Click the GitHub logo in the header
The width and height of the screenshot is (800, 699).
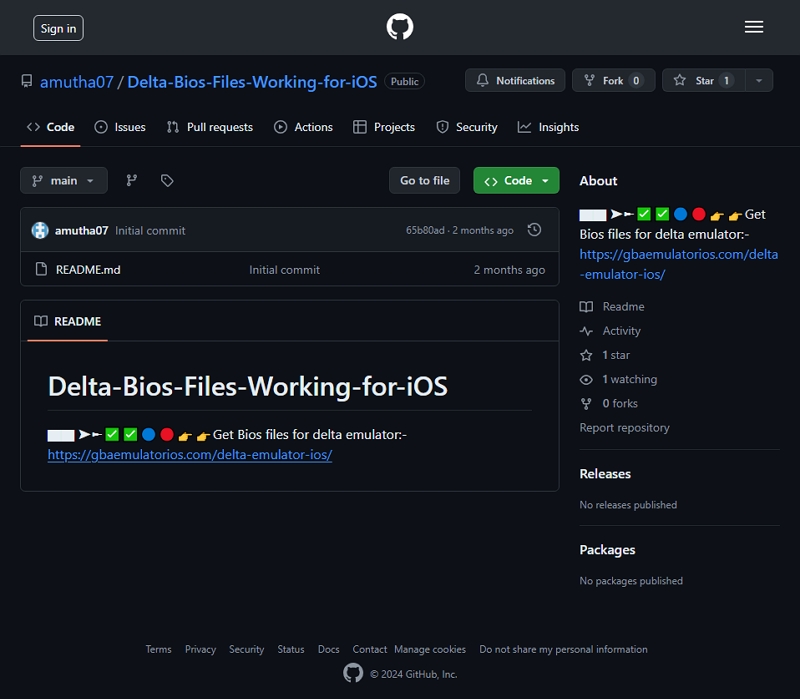click(399, 27)
